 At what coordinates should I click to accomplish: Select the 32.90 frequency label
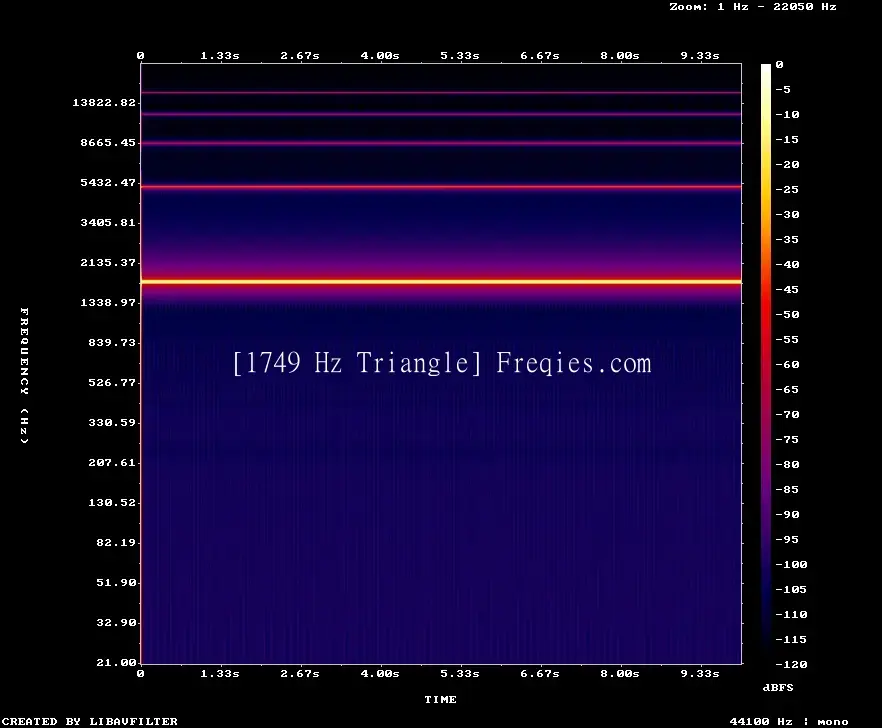(x=116, y=622)
